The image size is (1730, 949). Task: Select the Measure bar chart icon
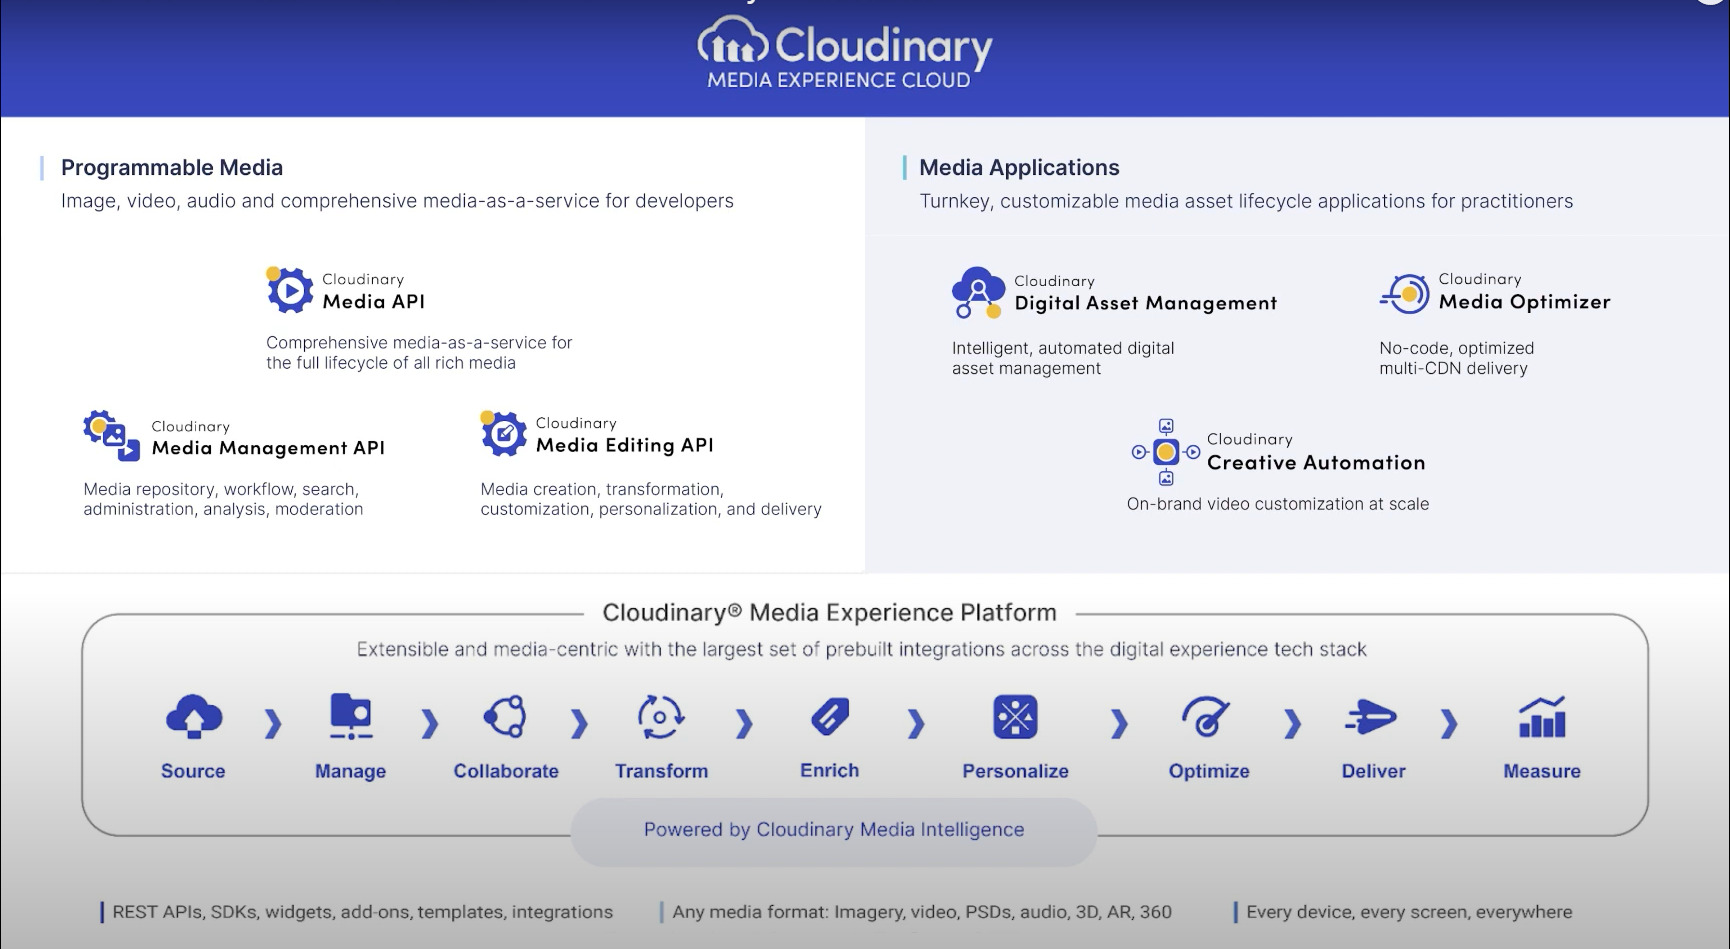pyautogui.click(x=1541, y=716)
